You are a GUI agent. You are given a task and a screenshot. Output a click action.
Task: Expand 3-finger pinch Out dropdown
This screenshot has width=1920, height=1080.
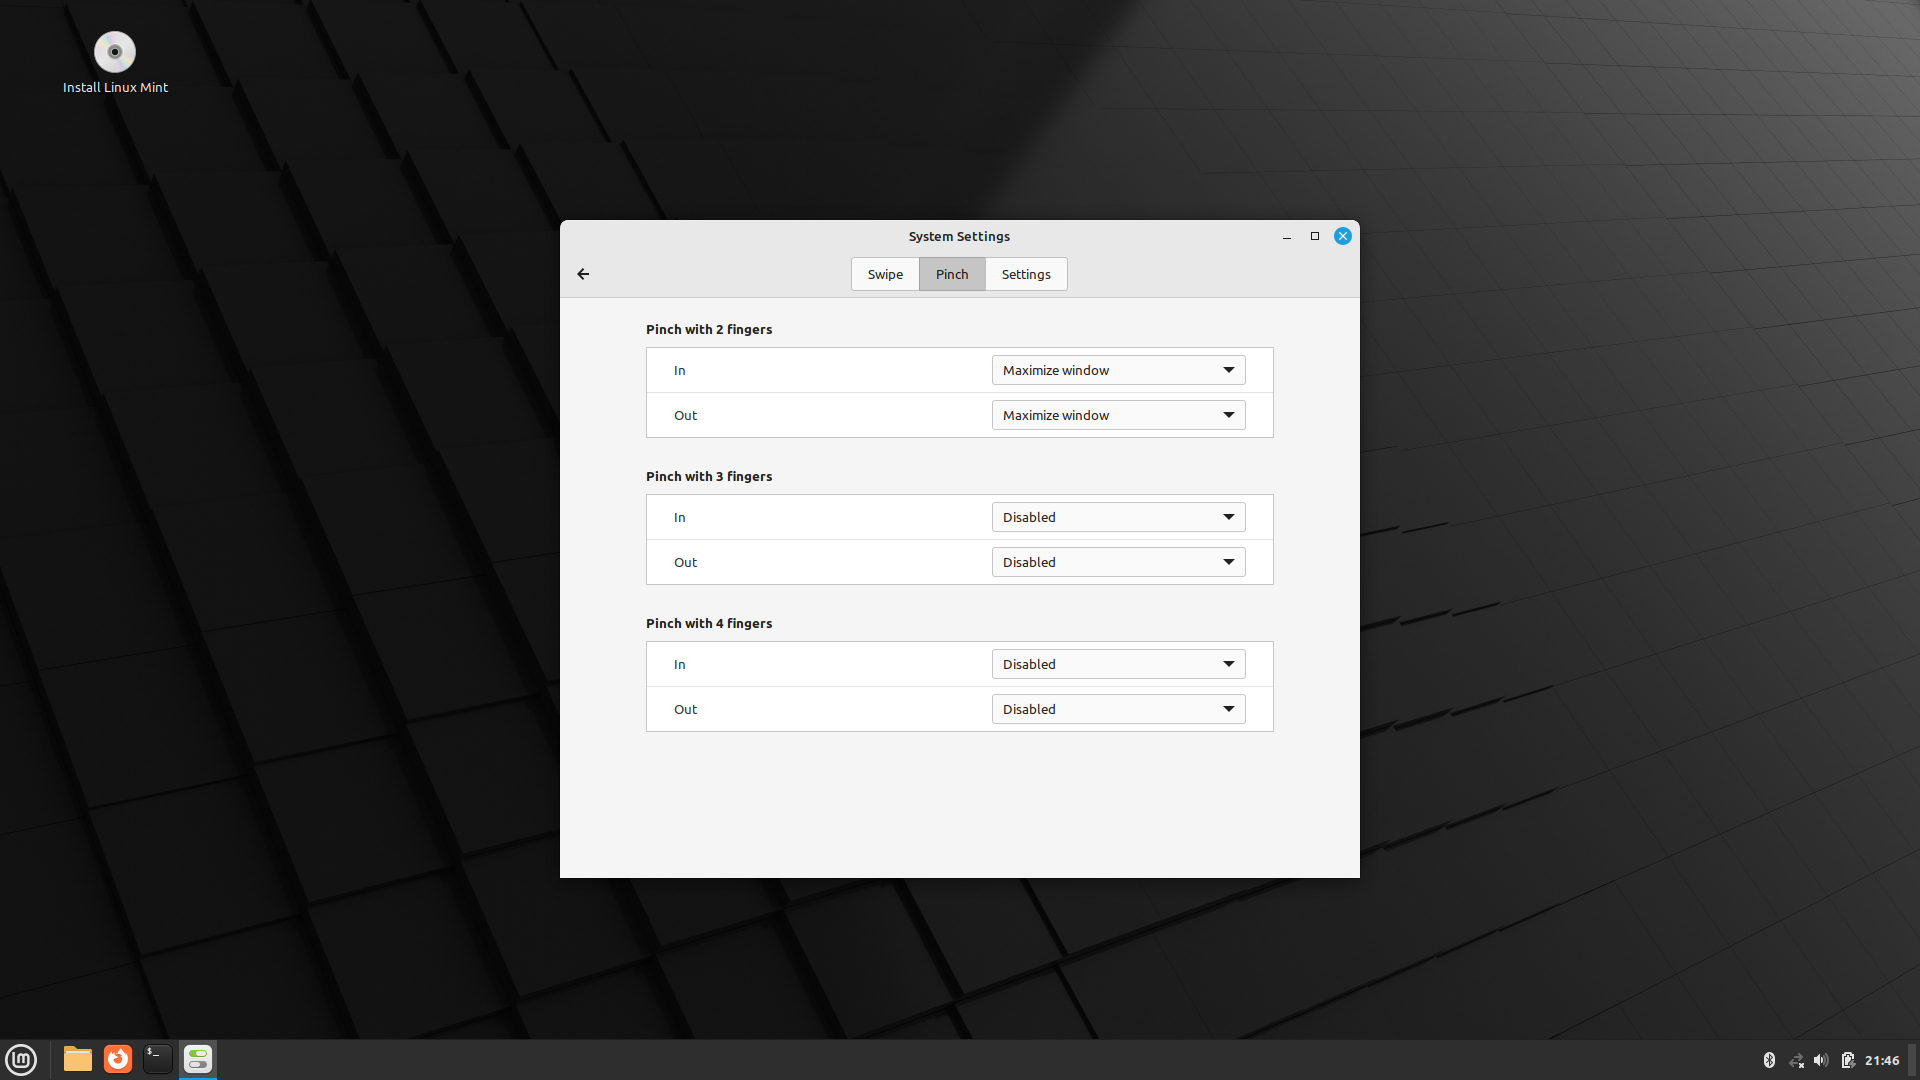[1118, 562]
